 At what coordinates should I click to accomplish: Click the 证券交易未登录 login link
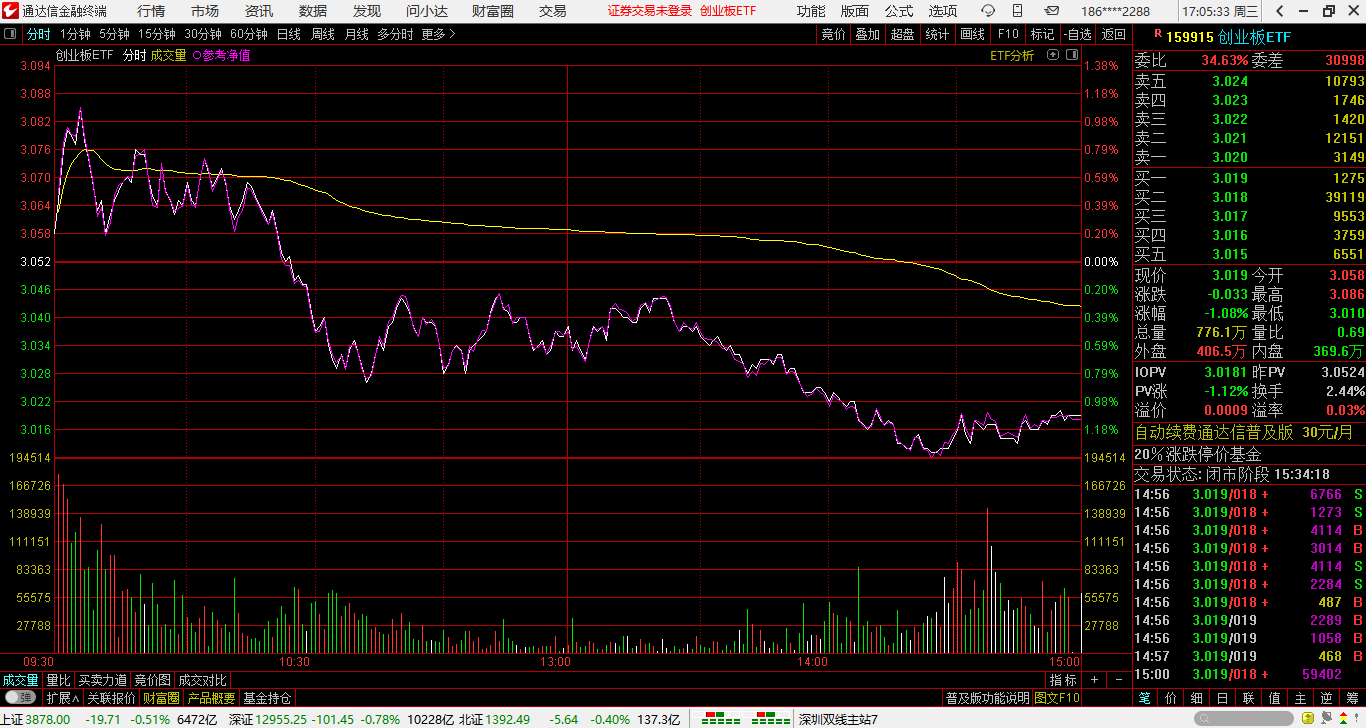point(649,11)
